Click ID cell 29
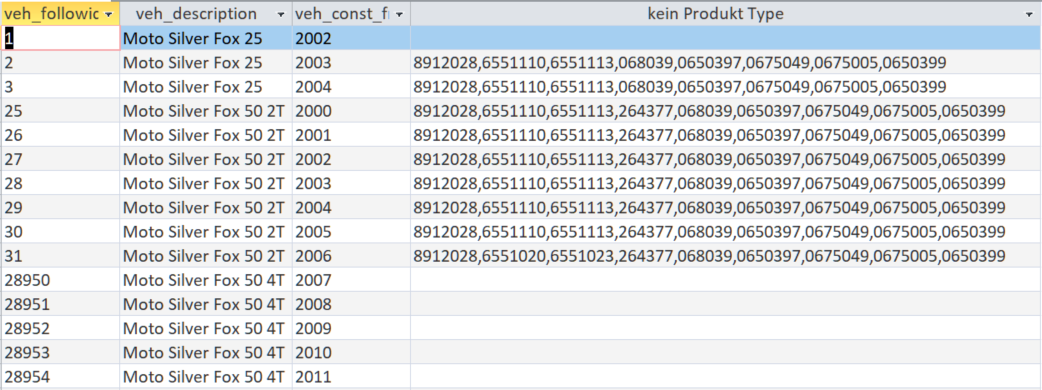Screen dimensions: 1042x390 click(x=60, y=208)
